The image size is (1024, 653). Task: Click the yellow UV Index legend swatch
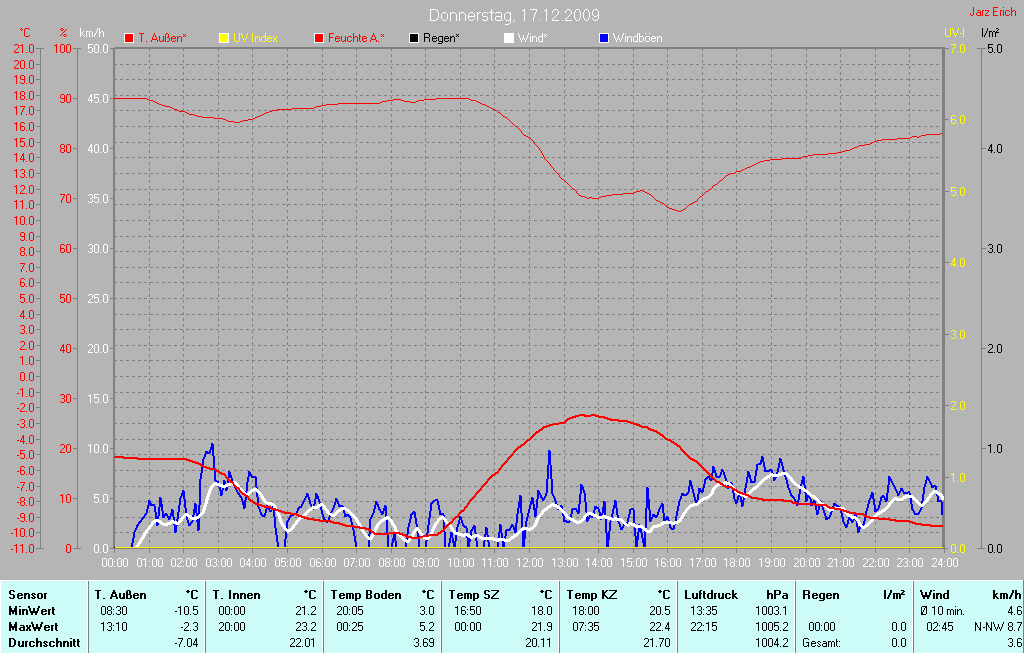pos(224,38)
